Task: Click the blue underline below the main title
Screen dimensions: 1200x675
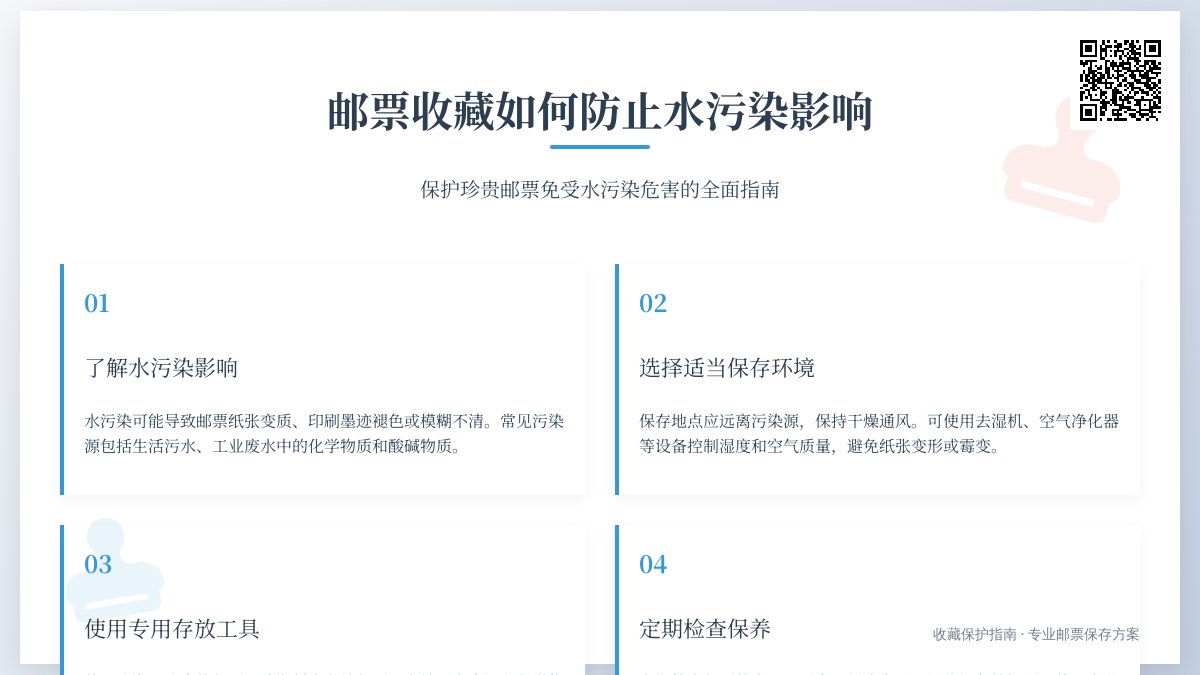Action: click(x=599, y=146)
